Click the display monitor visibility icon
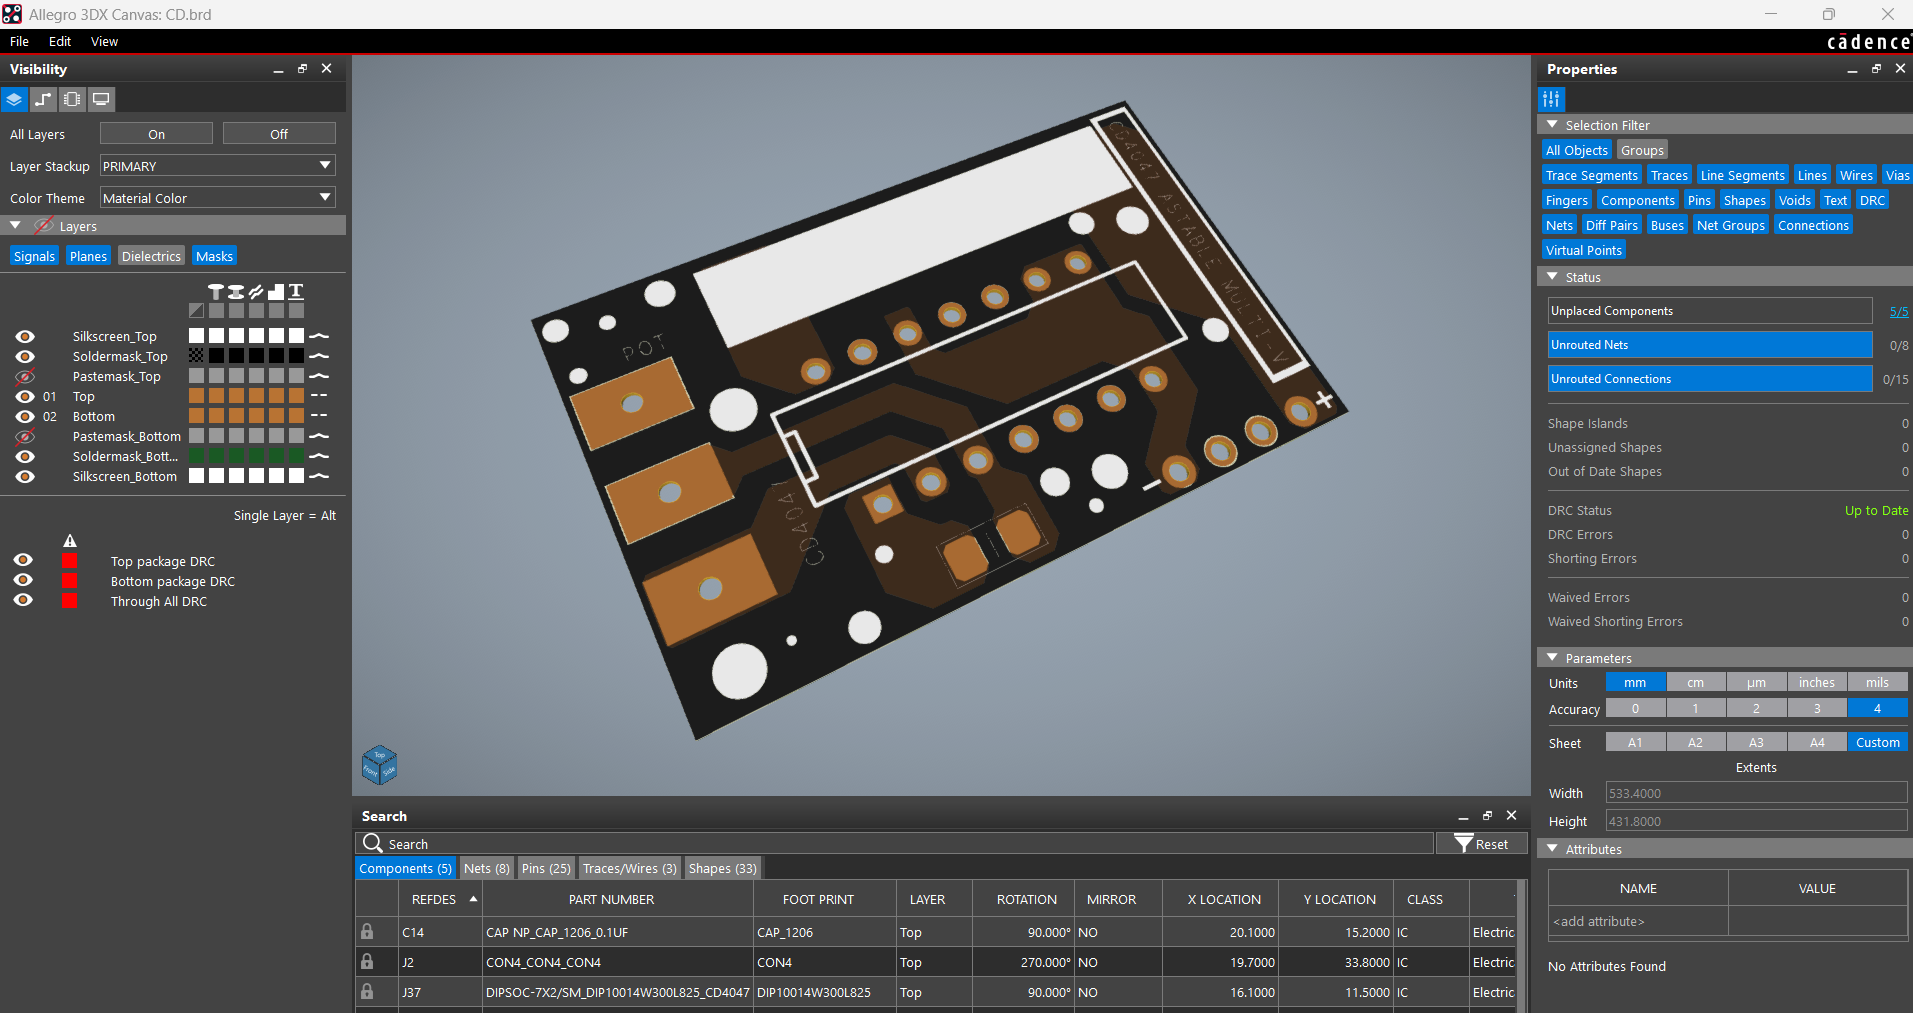This screenshot has width=1913, height=1013. click(x=101, y=99)
